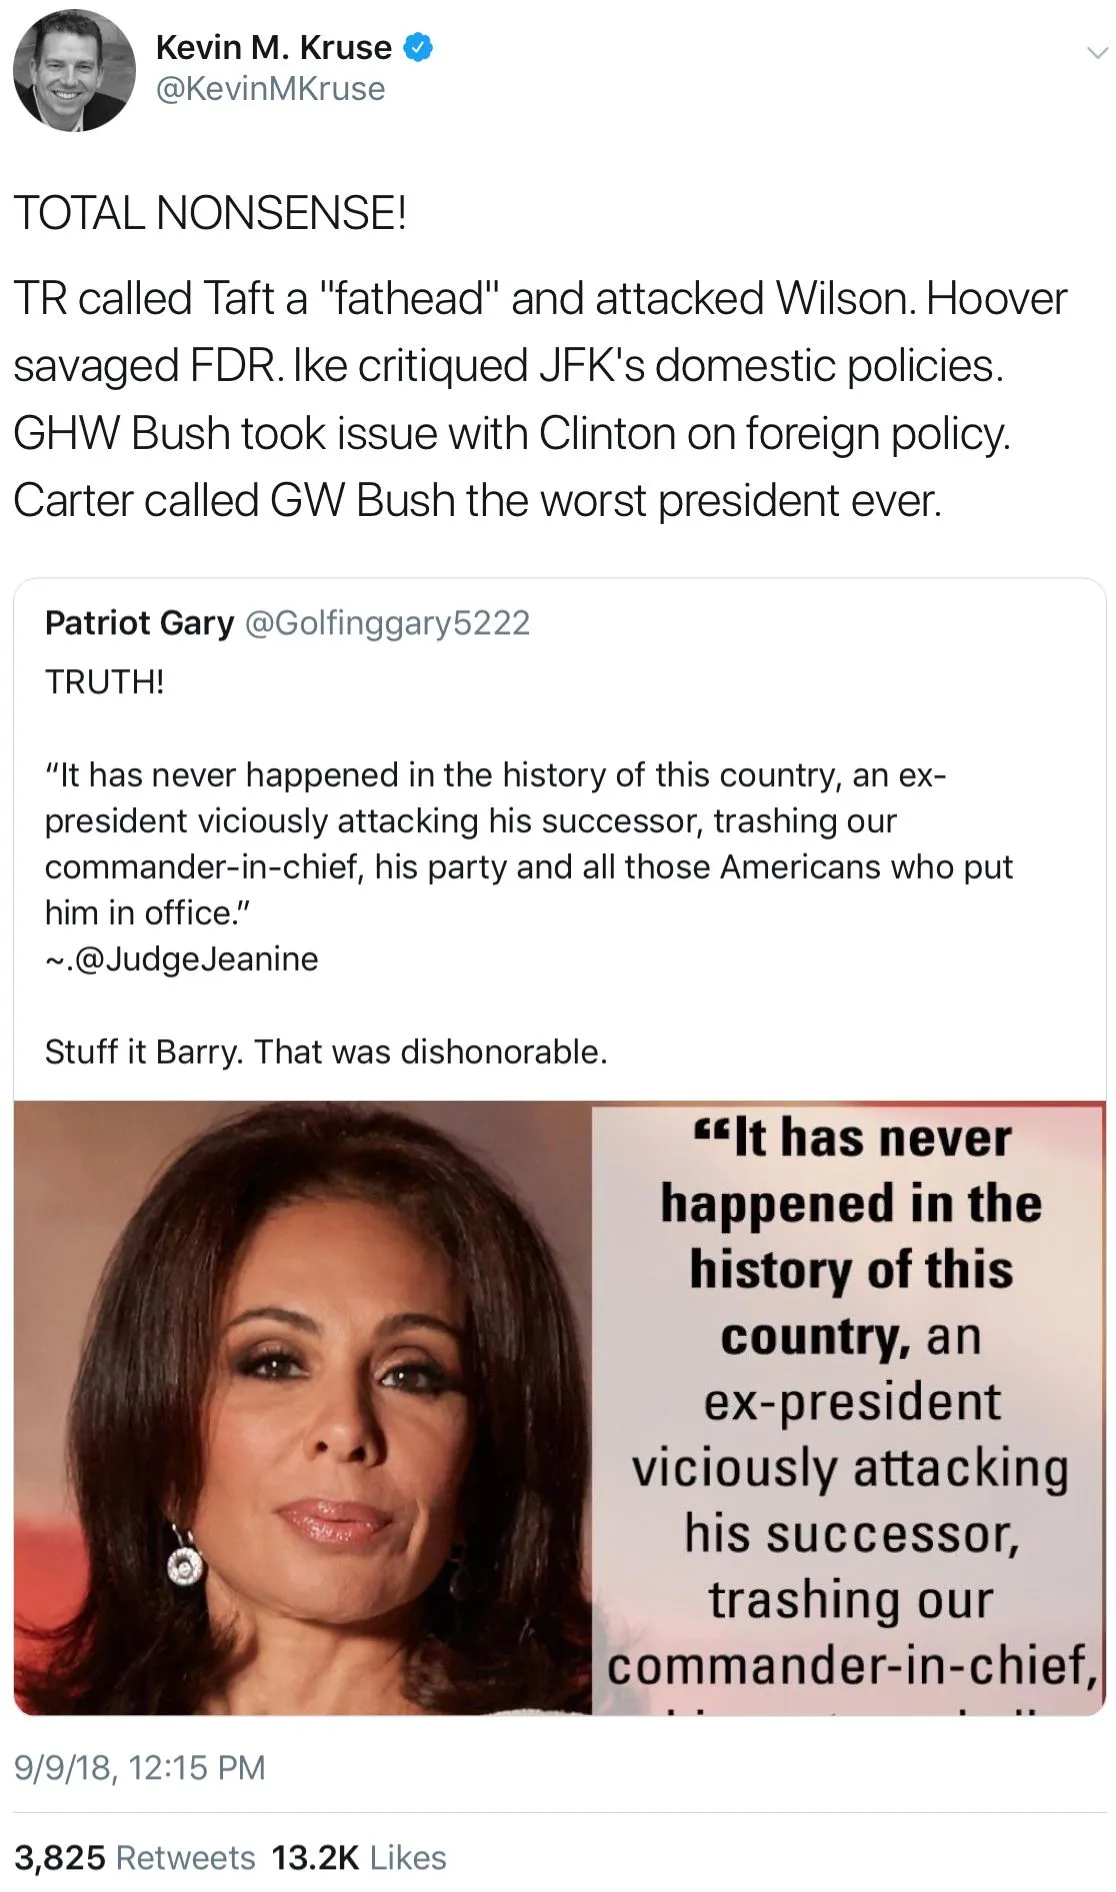Open the 9/9/18, 12:15 PM timestamp

pos(140,1767)
